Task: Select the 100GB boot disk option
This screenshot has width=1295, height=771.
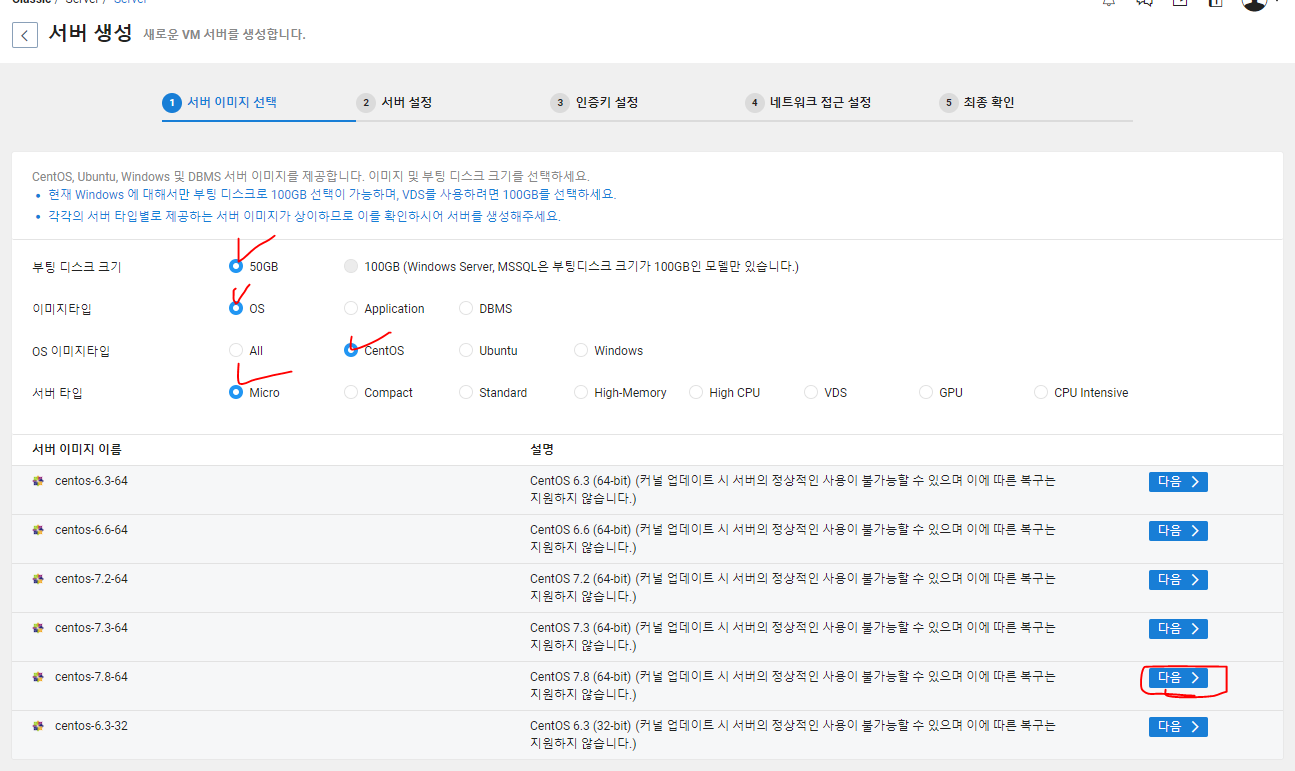Action: (x=350, y=266)
